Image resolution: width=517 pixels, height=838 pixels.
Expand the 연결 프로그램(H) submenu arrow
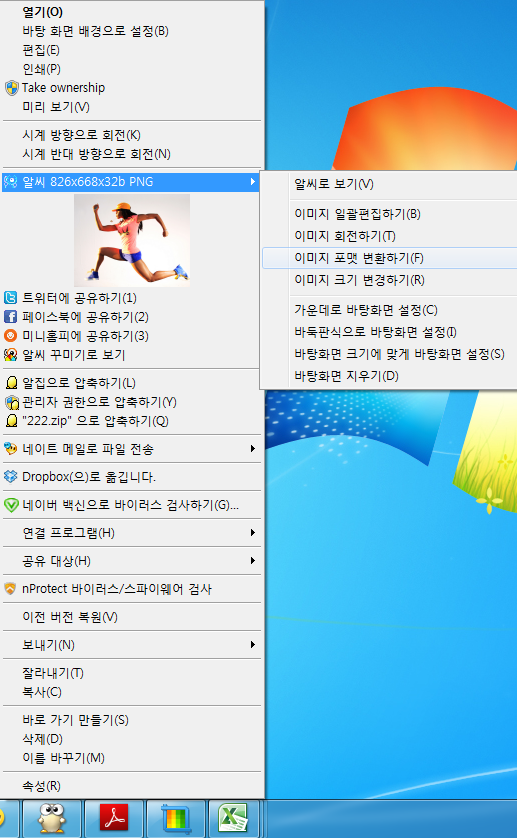(252, 533)
